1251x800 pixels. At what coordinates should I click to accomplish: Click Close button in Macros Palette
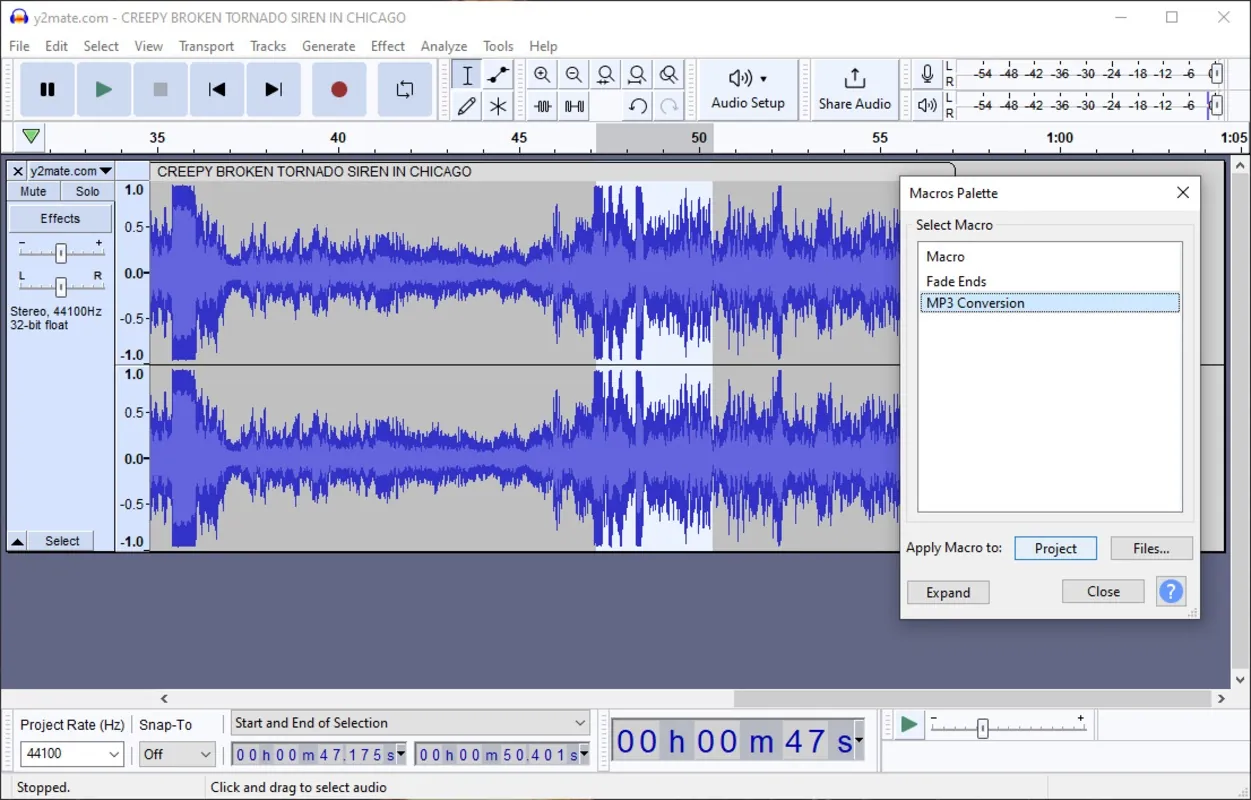pyautogui.click(x=1103, y=591)
